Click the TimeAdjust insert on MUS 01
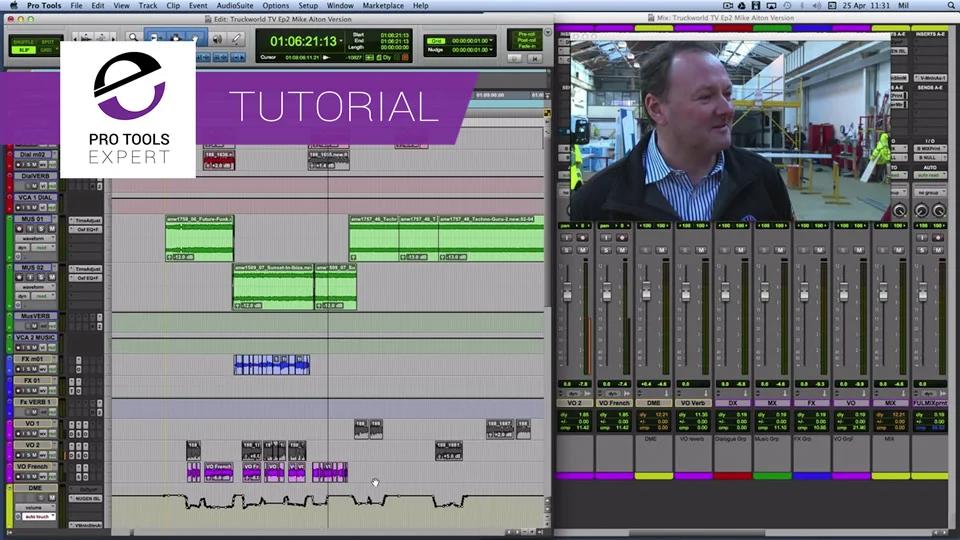 tap(86, 220)
